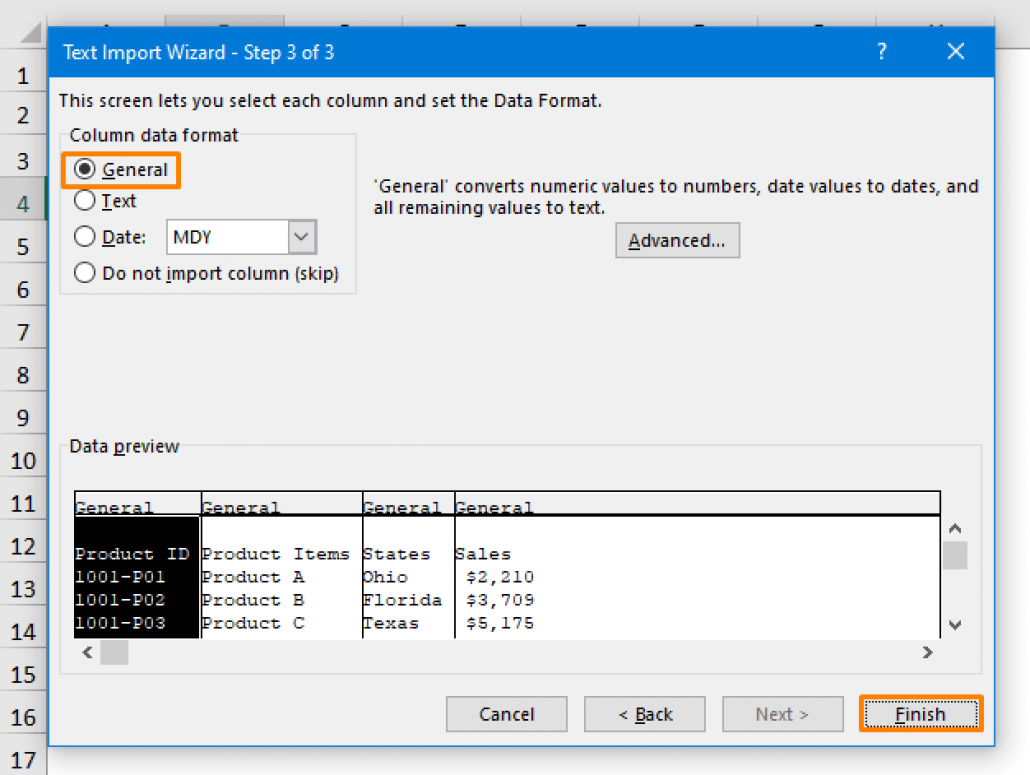Image resolution: width=1030 pixels, height=775 pixels.
Task: Select the General data format option
Action: point(85,170)
